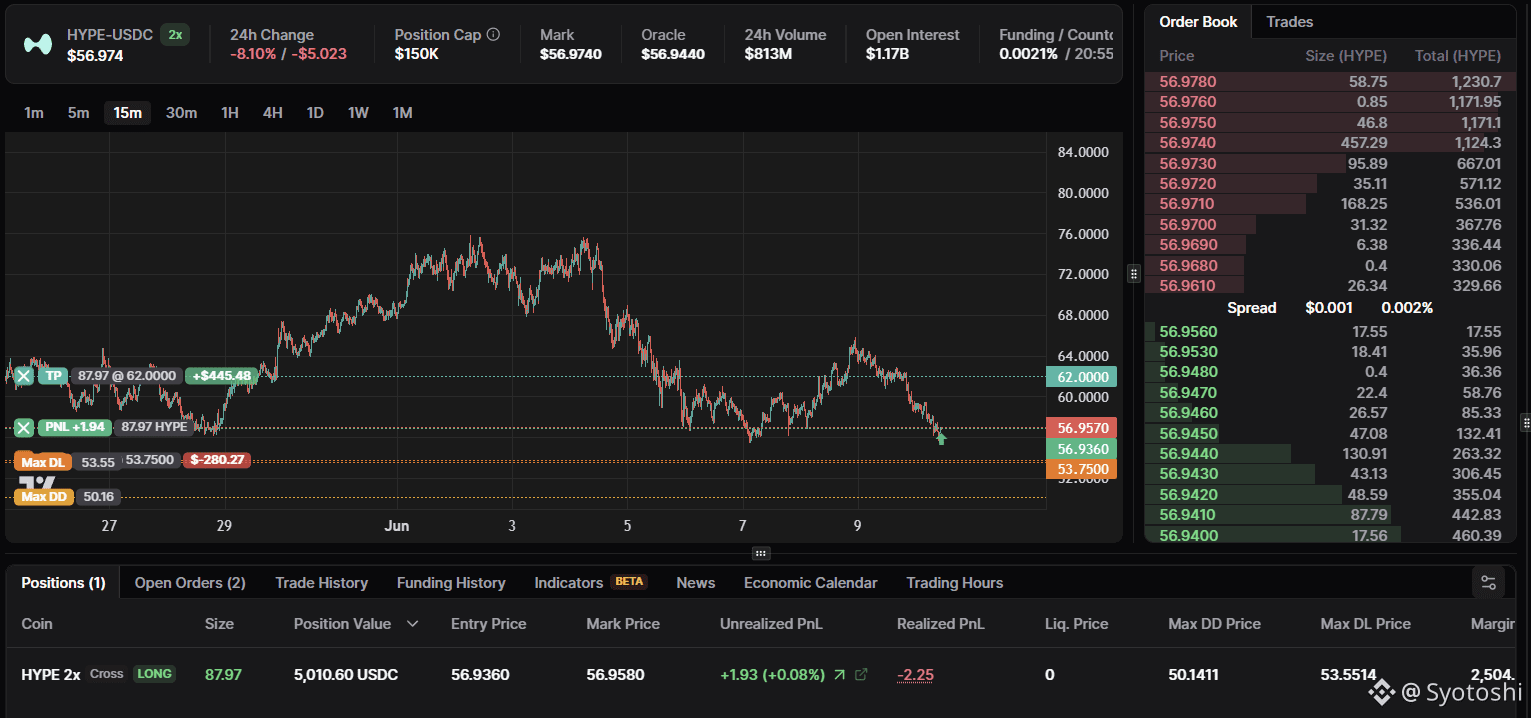This screenshot has width=1531, height=718.
Task: Click the TP label on the chart
Action: (54, 376)
